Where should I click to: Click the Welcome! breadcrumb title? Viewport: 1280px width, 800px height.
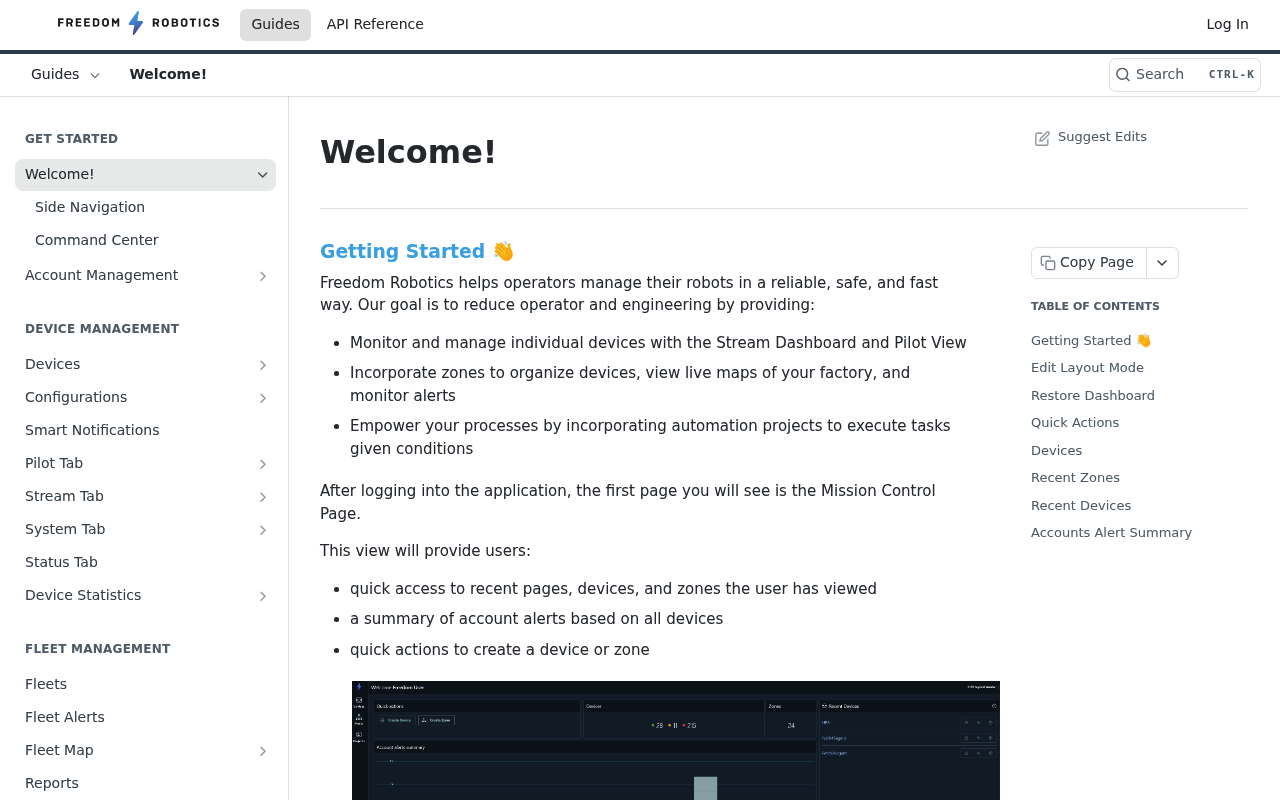click(x=168, y=74)
